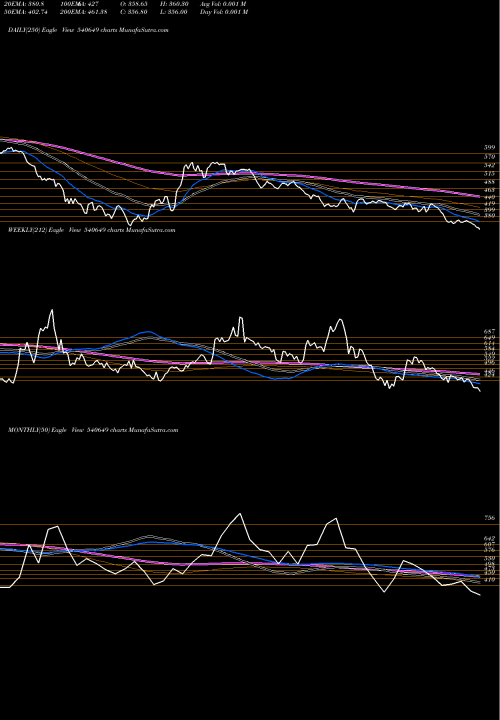Click the 687 price level on weekly chart

[x=489, y=332]
